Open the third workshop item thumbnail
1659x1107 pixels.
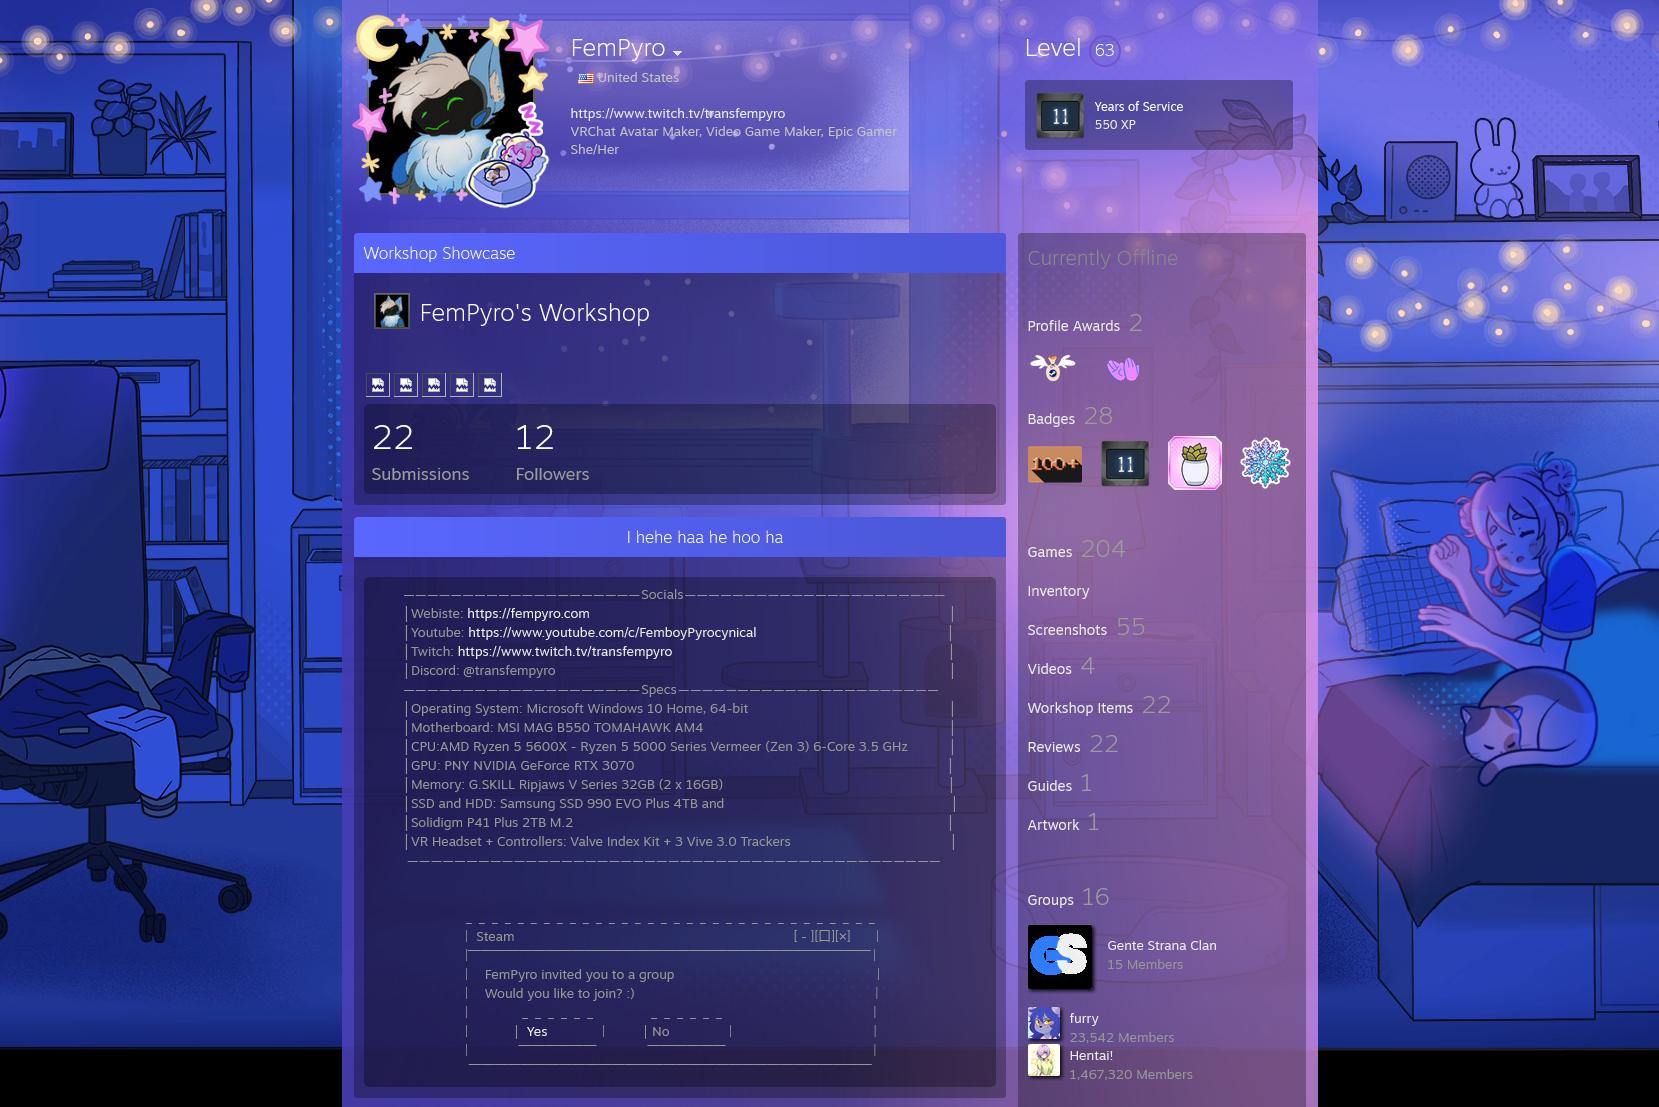[434, 385]
